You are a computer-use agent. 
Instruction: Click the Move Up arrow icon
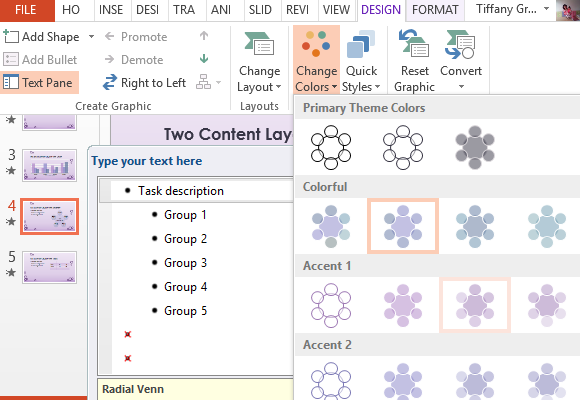click(204, 36)
